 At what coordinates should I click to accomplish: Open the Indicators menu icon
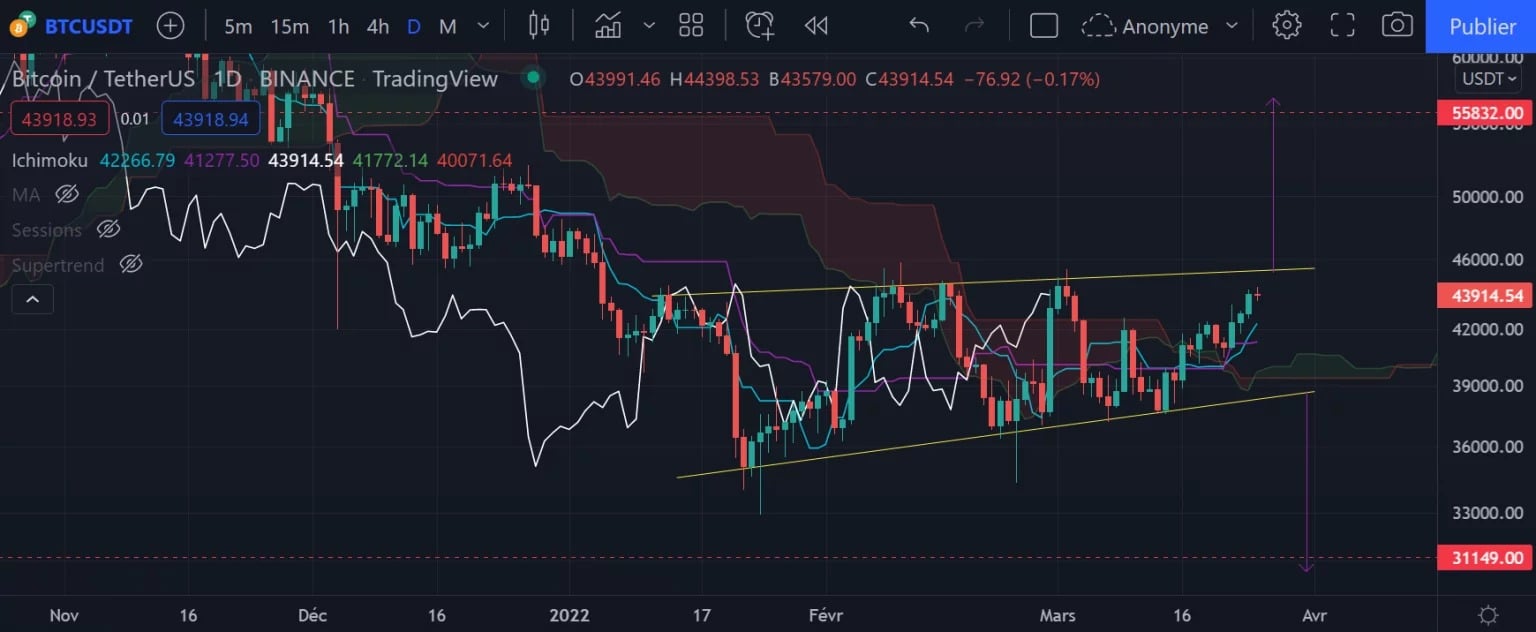(608, 26)
